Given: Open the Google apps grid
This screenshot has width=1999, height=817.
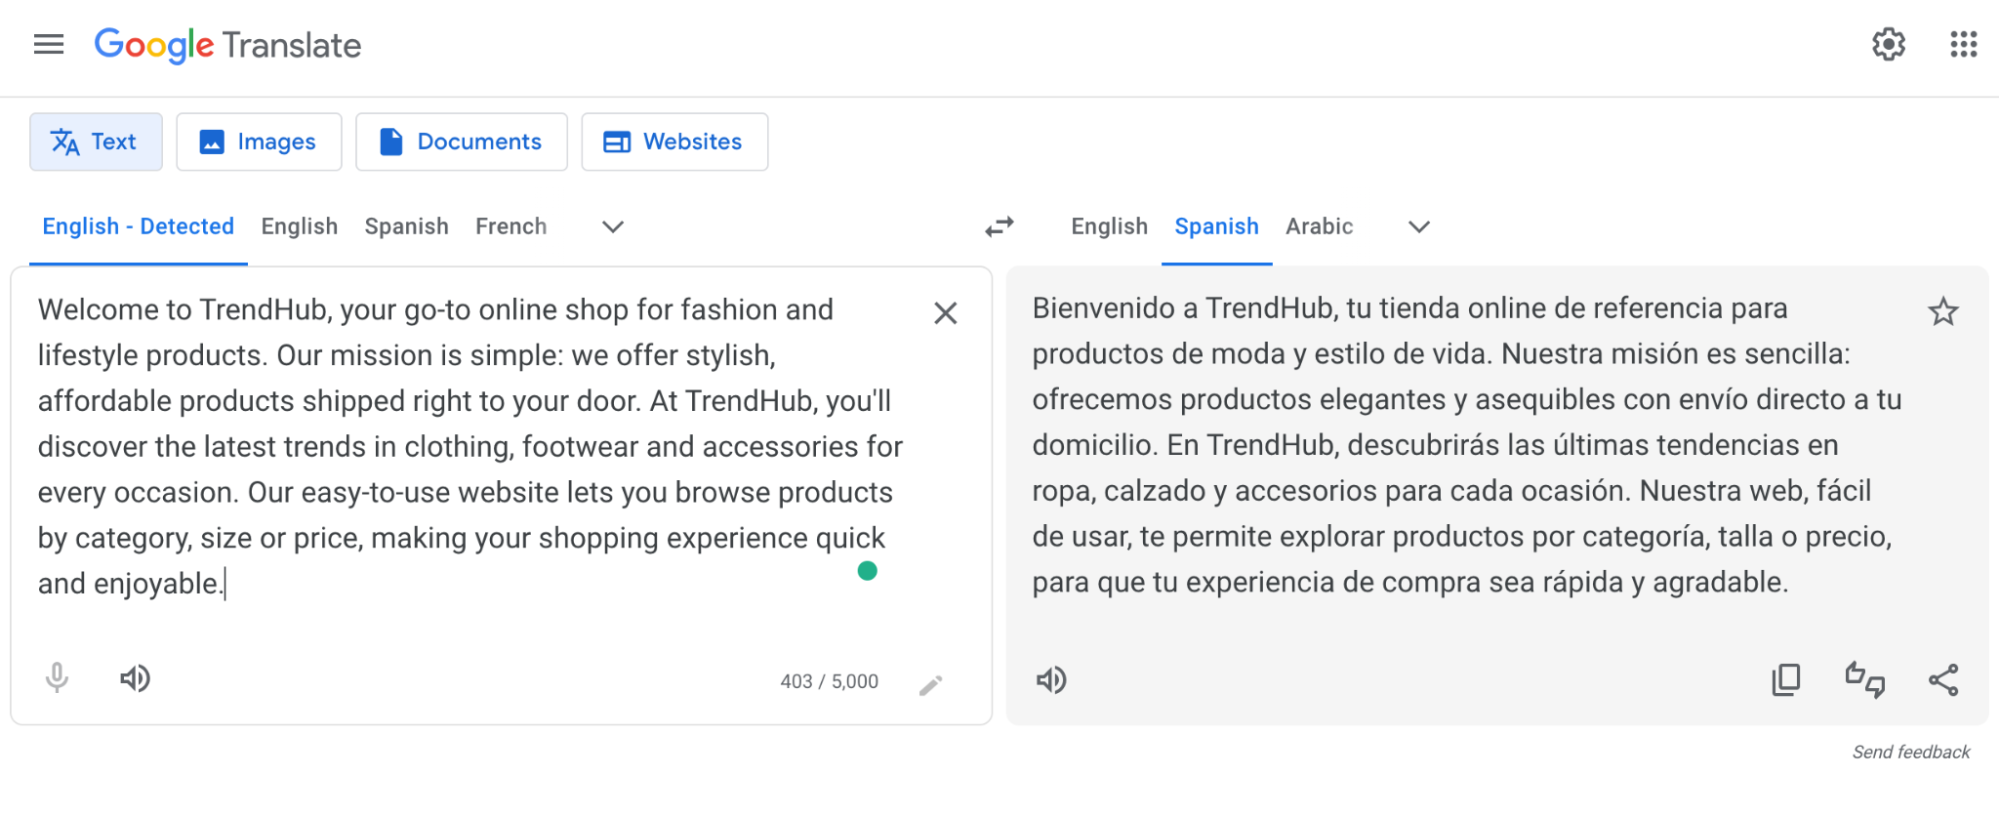Looking at the screenshot, I should pos(1963,44).
